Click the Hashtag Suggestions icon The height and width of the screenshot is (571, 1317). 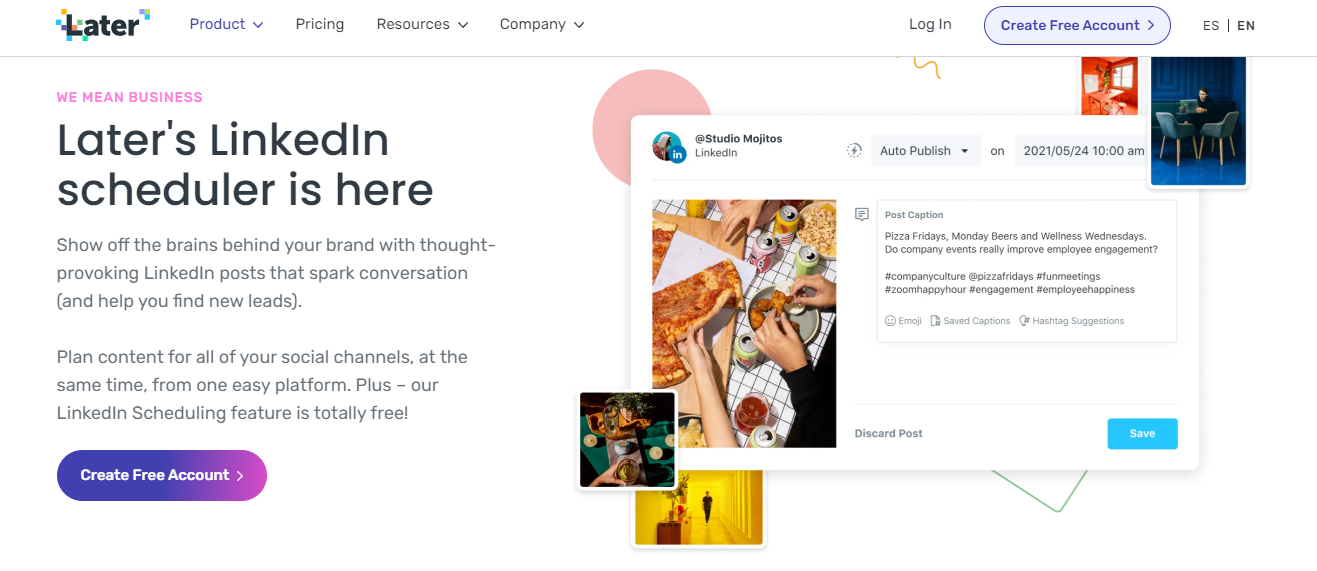point(1024,321)
